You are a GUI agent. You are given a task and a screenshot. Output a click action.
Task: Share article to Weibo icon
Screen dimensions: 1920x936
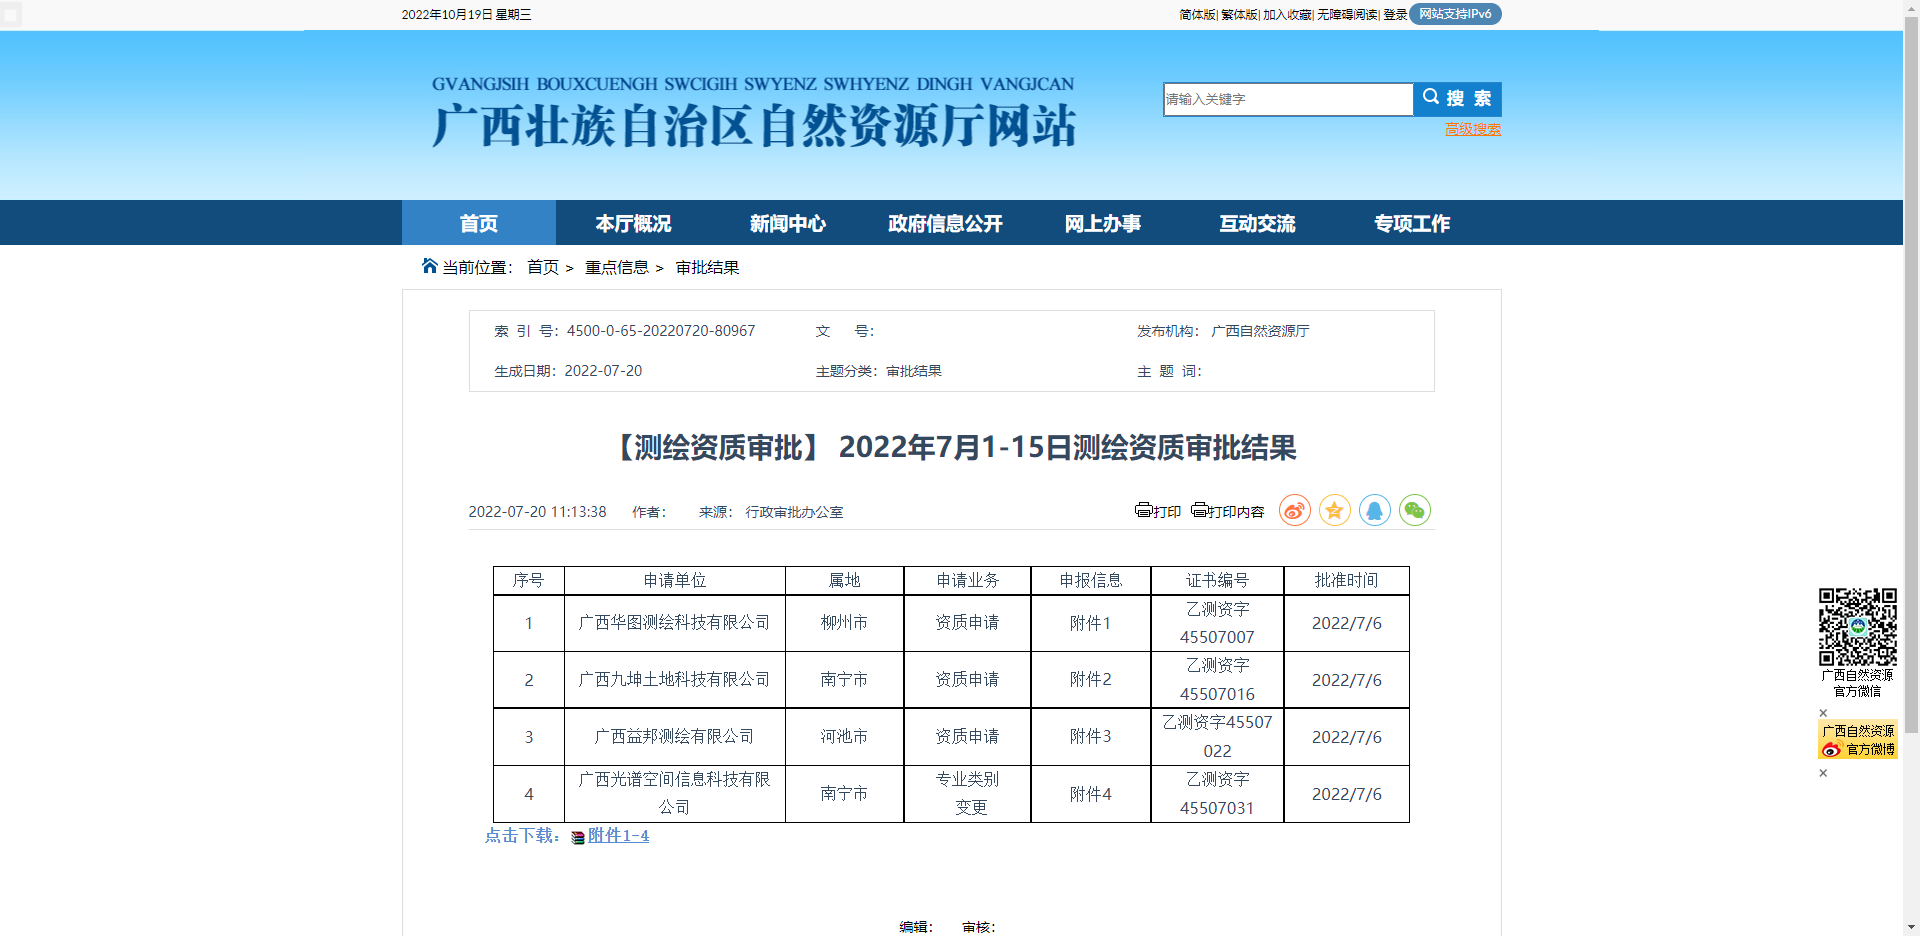pyautogui.click(x=1294, y=510)
